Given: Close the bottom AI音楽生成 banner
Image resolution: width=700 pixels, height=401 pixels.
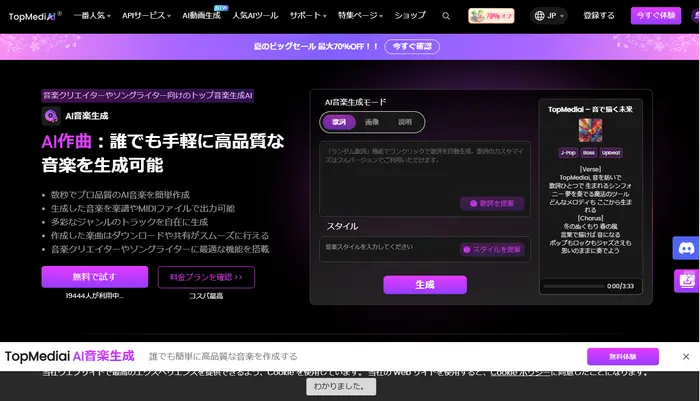Looking at the screenshot, I should 686,356.
